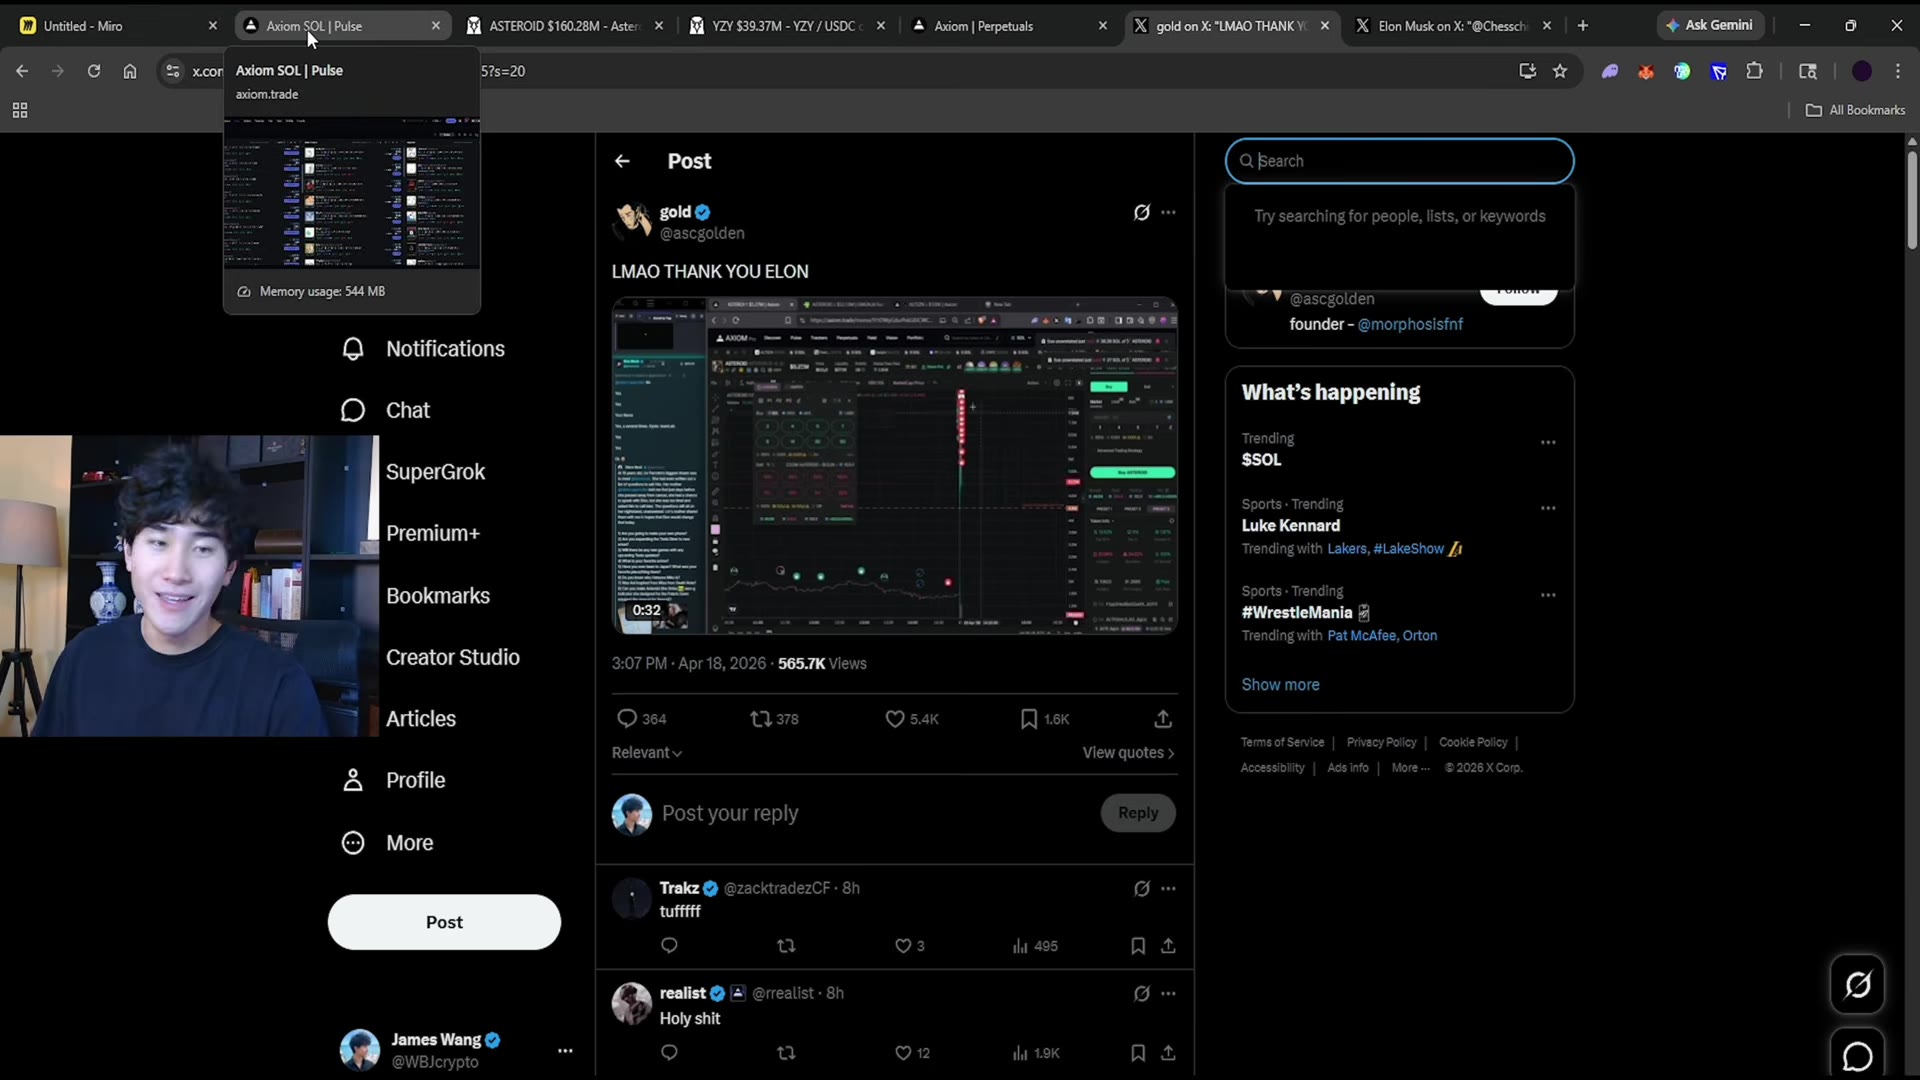Screen dimensions: 1920x1080
Task: Click the Reply button beside the reply box
Action: 1138,813
